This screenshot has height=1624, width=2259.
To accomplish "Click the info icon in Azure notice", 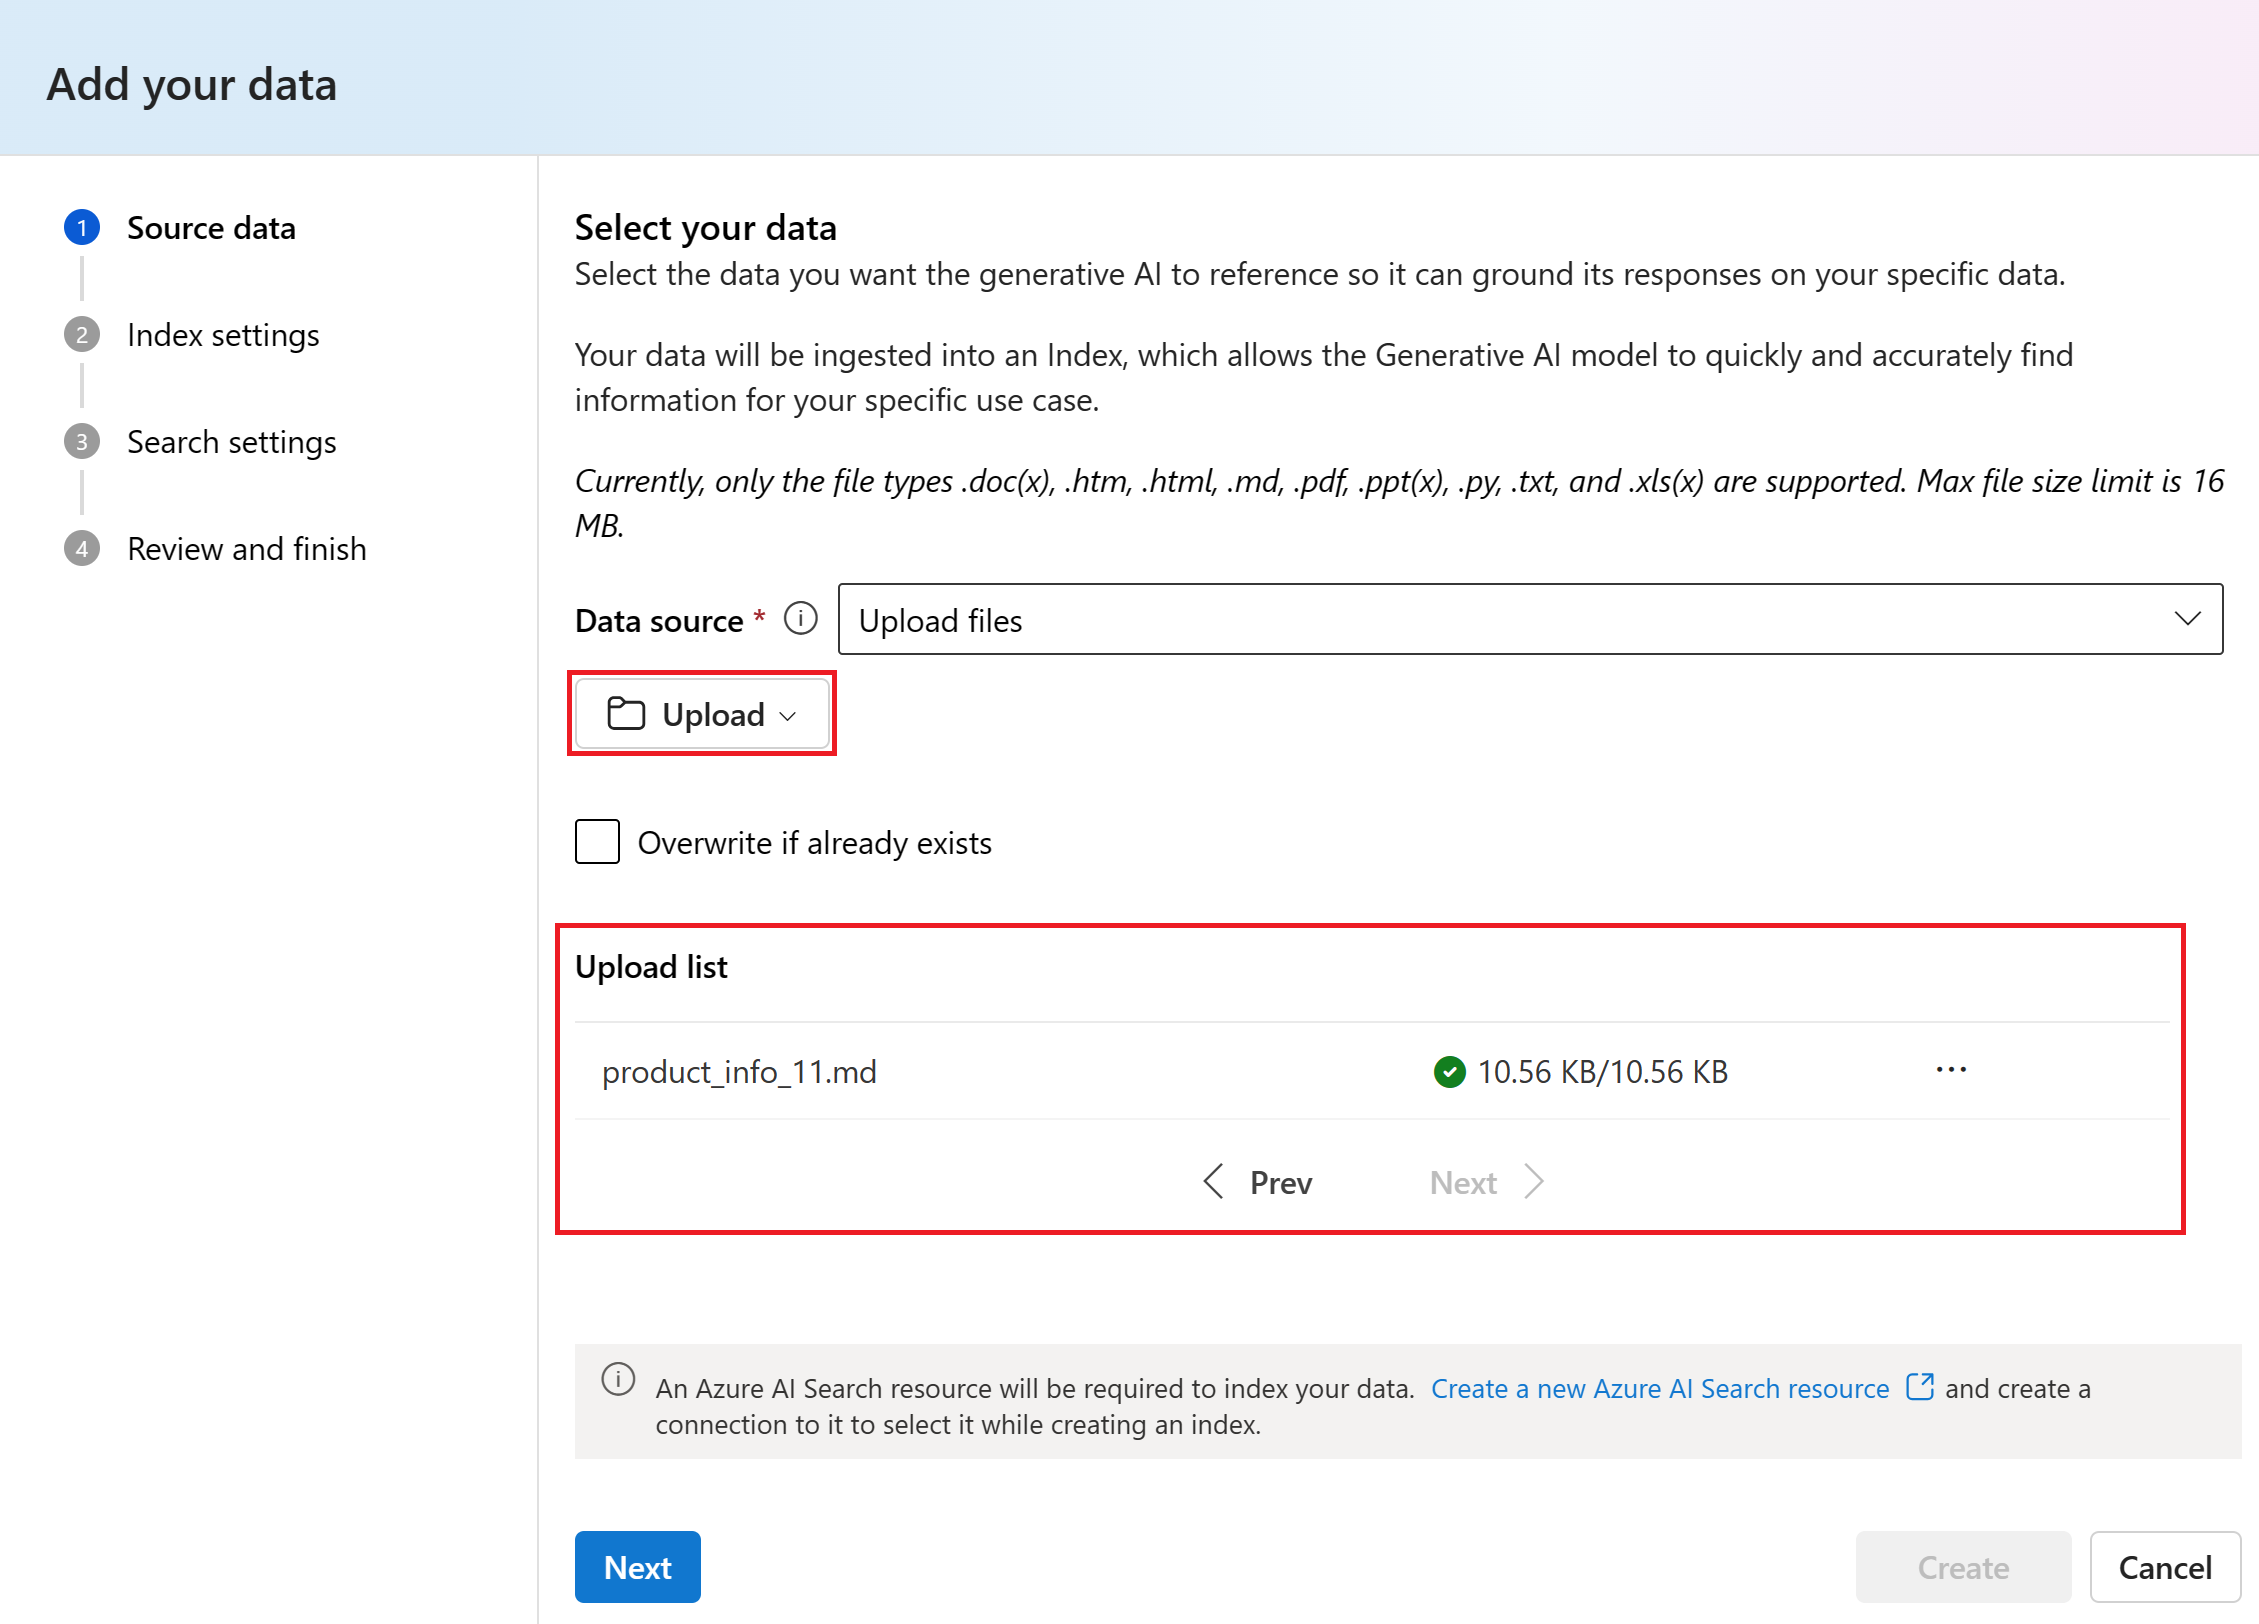I will tap(618, 1379).
